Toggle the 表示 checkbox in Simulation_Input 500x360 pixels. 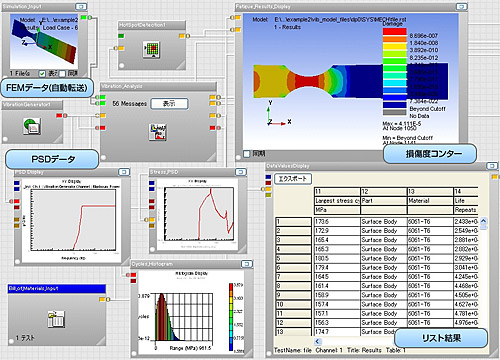click(42, 73)
